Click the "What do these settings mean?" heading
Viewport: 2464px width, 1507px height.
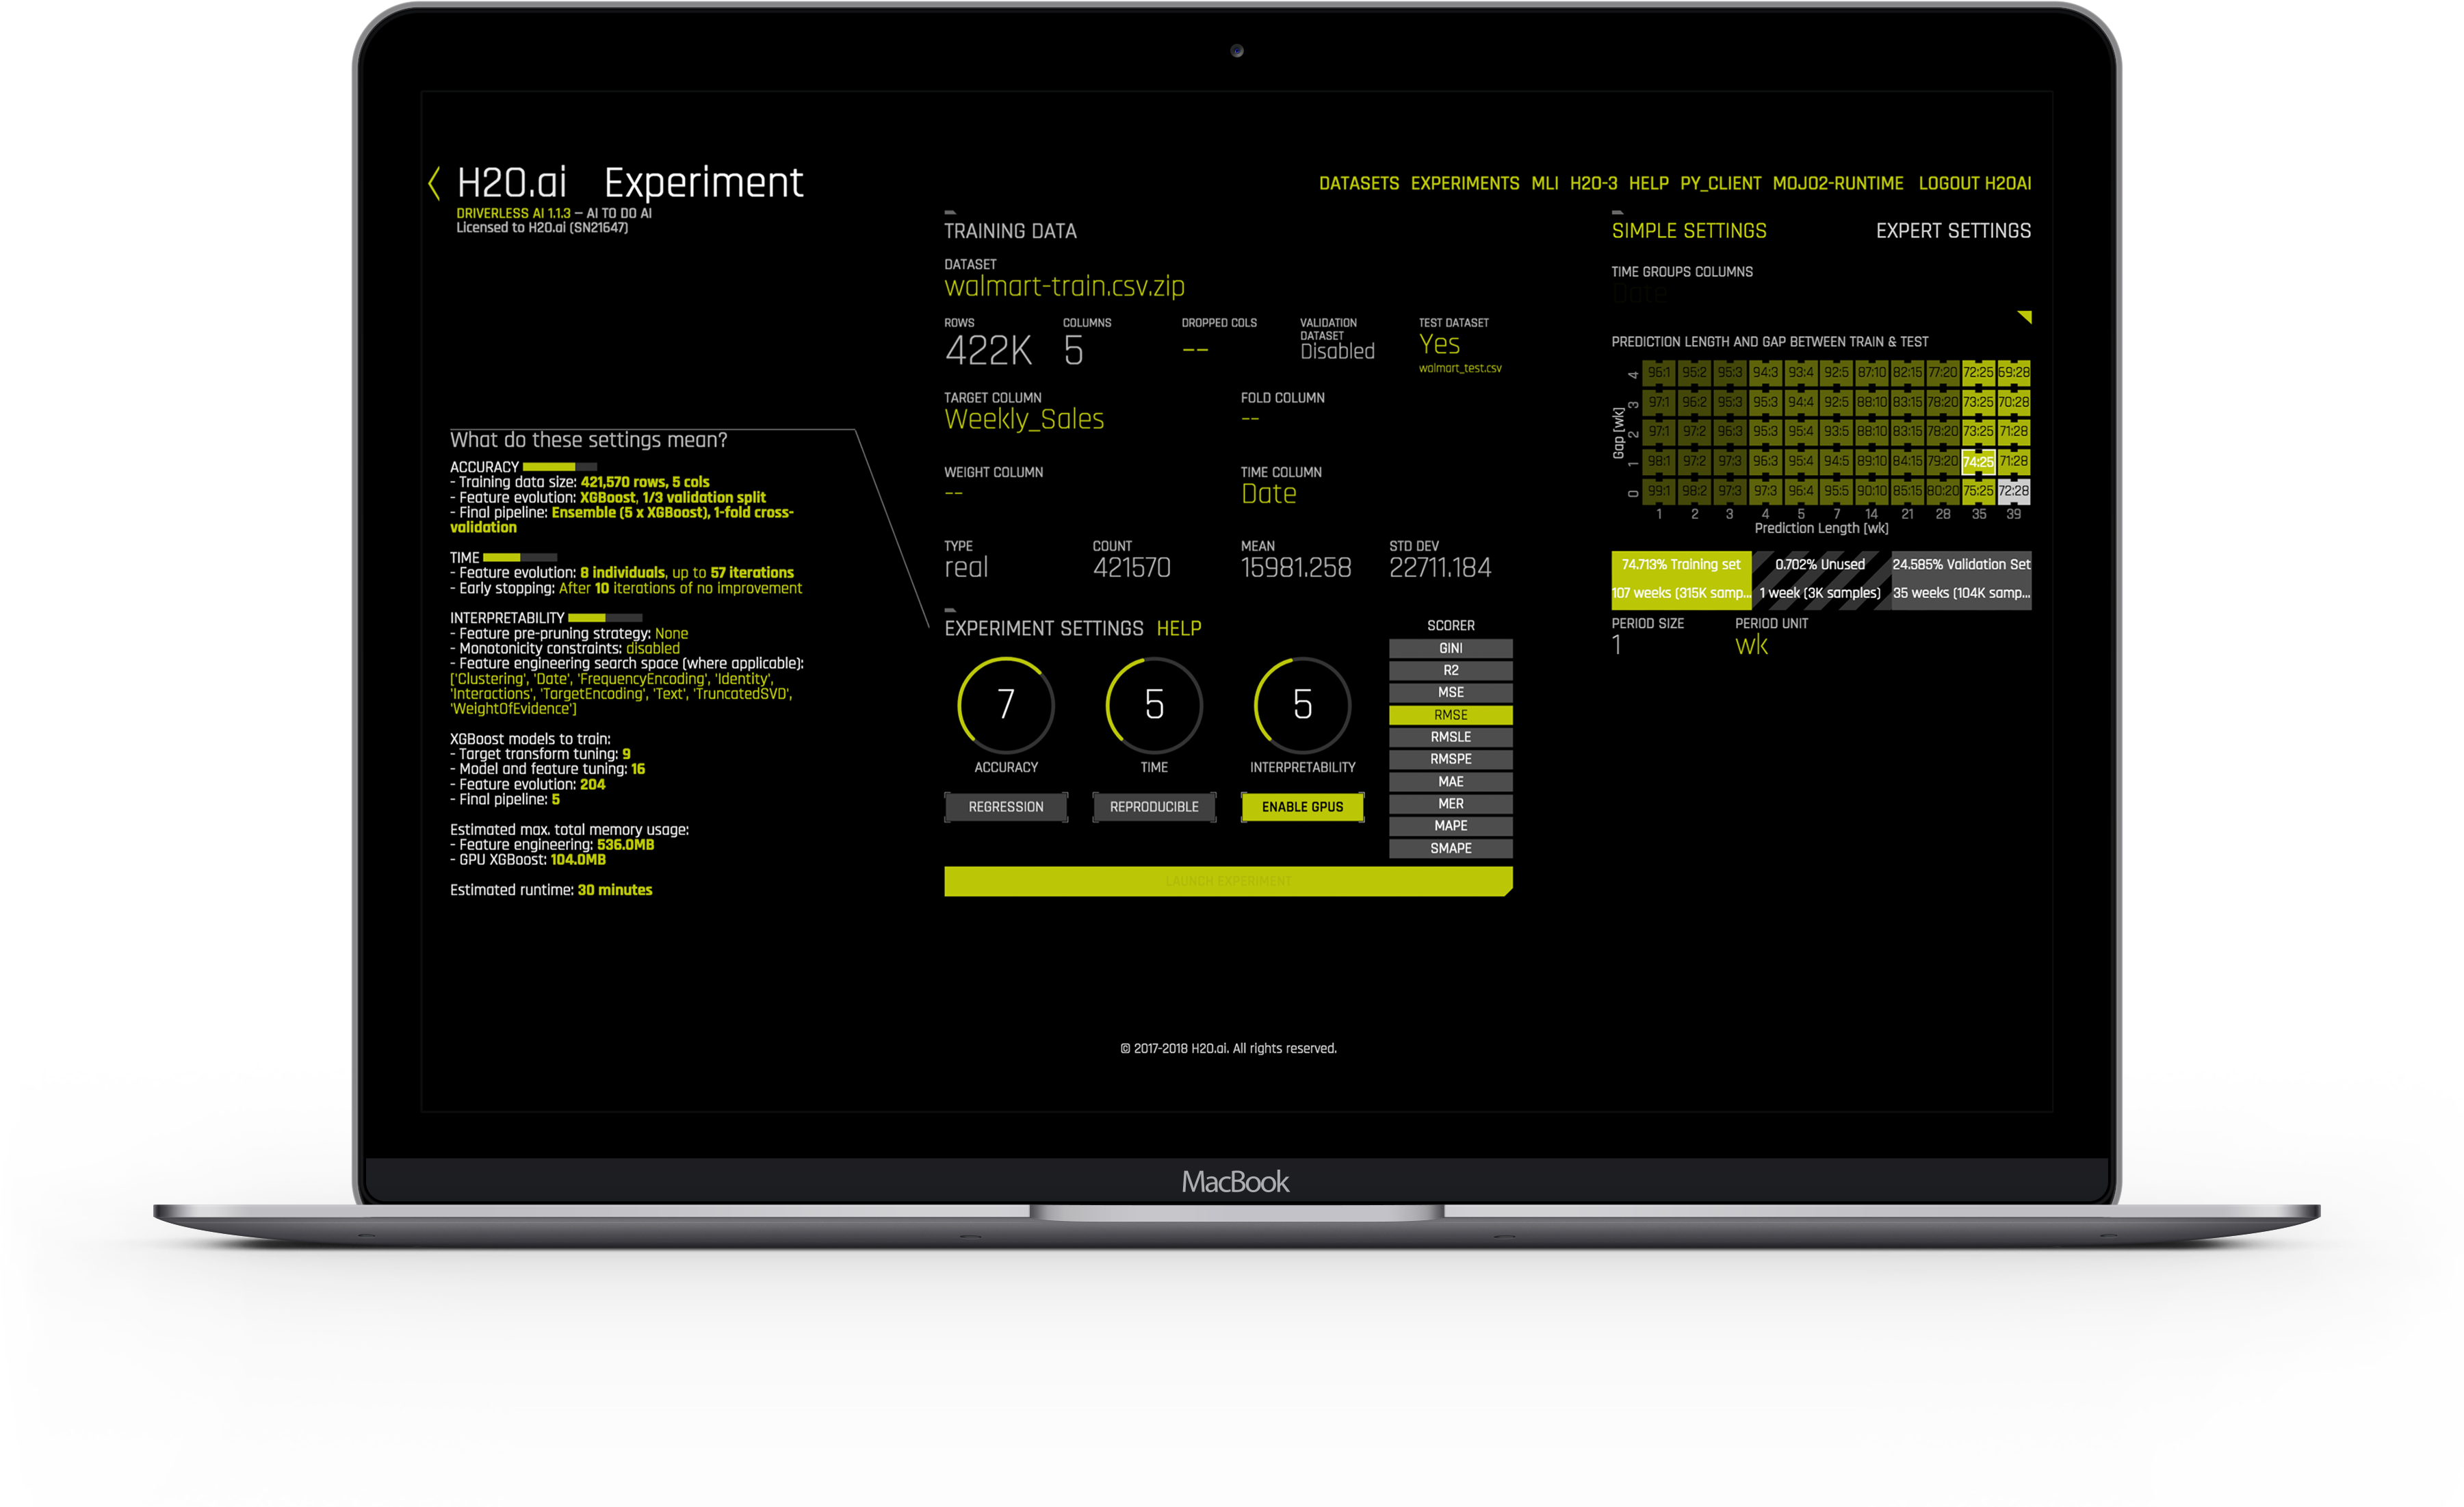(588, 440)
